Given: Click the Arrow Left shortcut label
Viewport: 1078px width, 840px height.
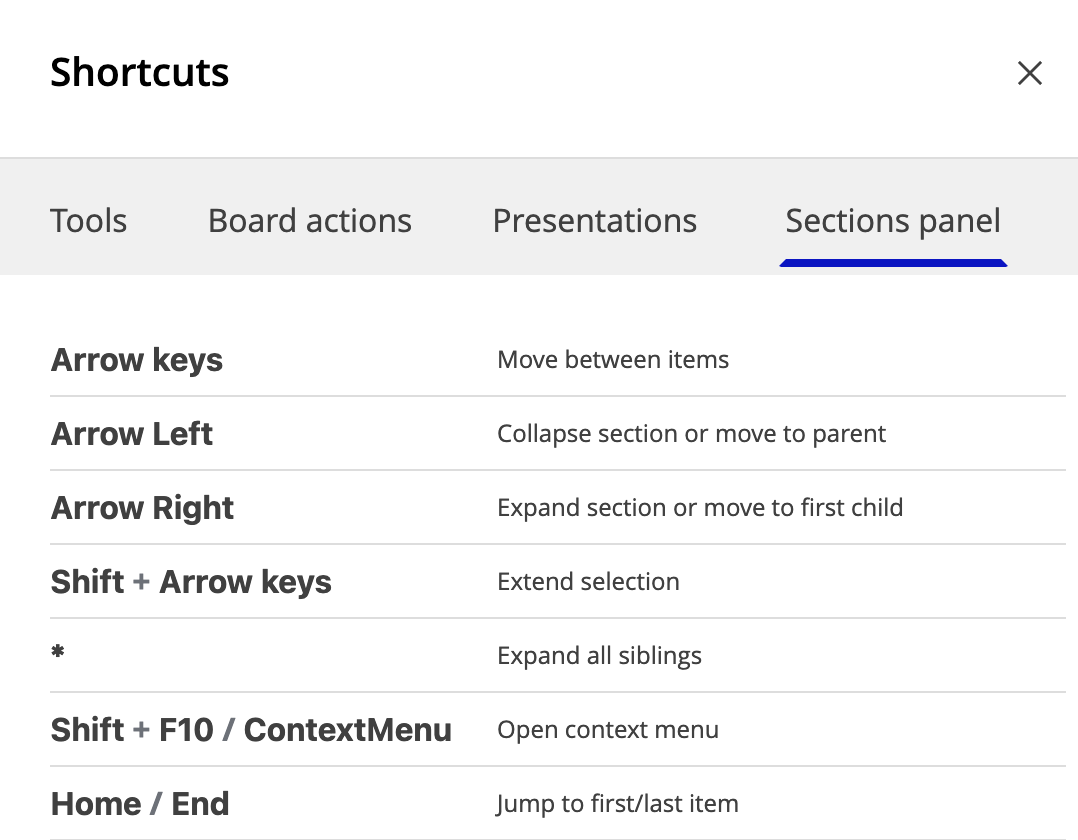Looking at the screenshot, I should [x=132, y=434].
